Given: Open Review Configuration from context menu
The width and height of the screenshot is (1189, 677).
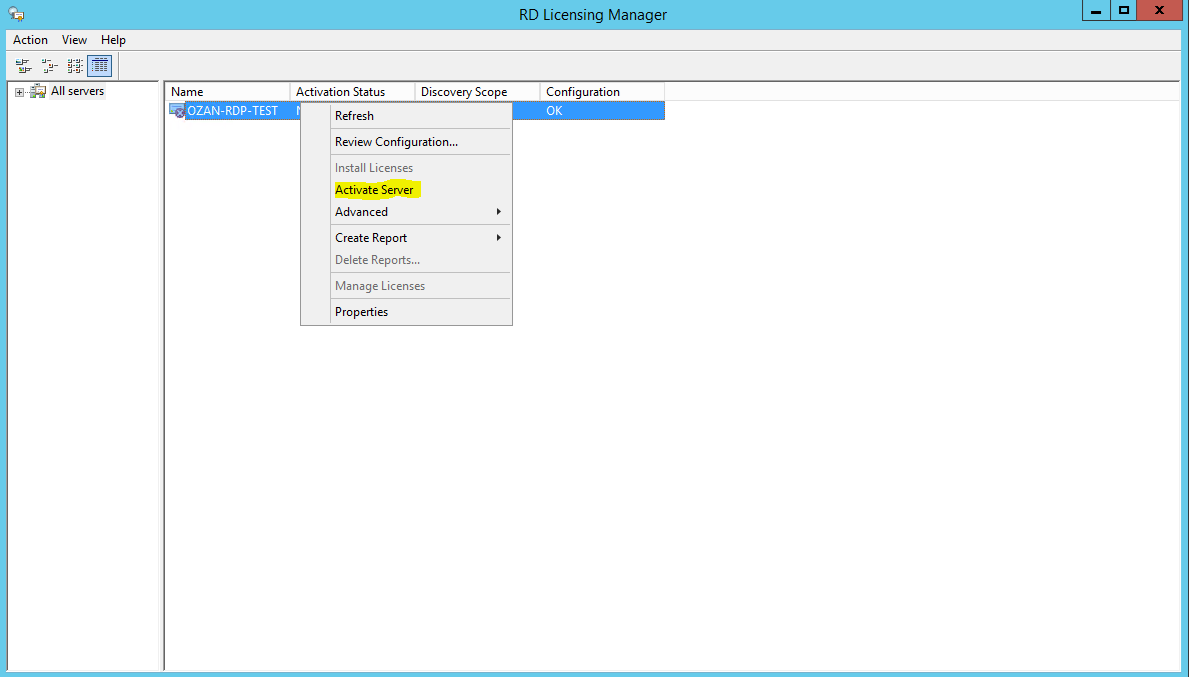Looking at the screenshot, I should tap(396, 142).
